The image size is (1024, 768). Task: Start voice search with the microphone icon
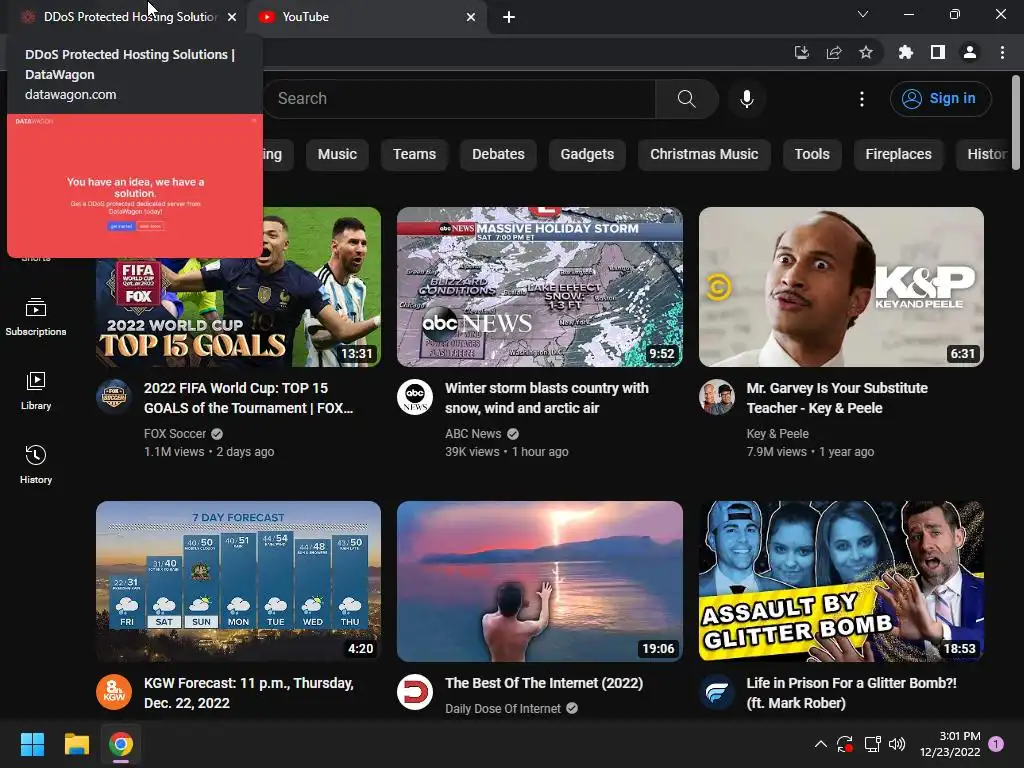click(x=746, y=99)
